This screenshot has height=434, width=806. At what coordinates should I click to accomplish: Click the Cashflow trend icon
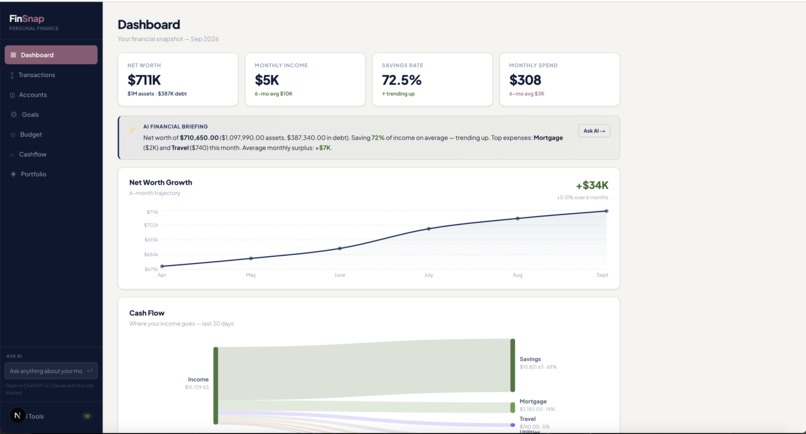(x=13, y=154)
